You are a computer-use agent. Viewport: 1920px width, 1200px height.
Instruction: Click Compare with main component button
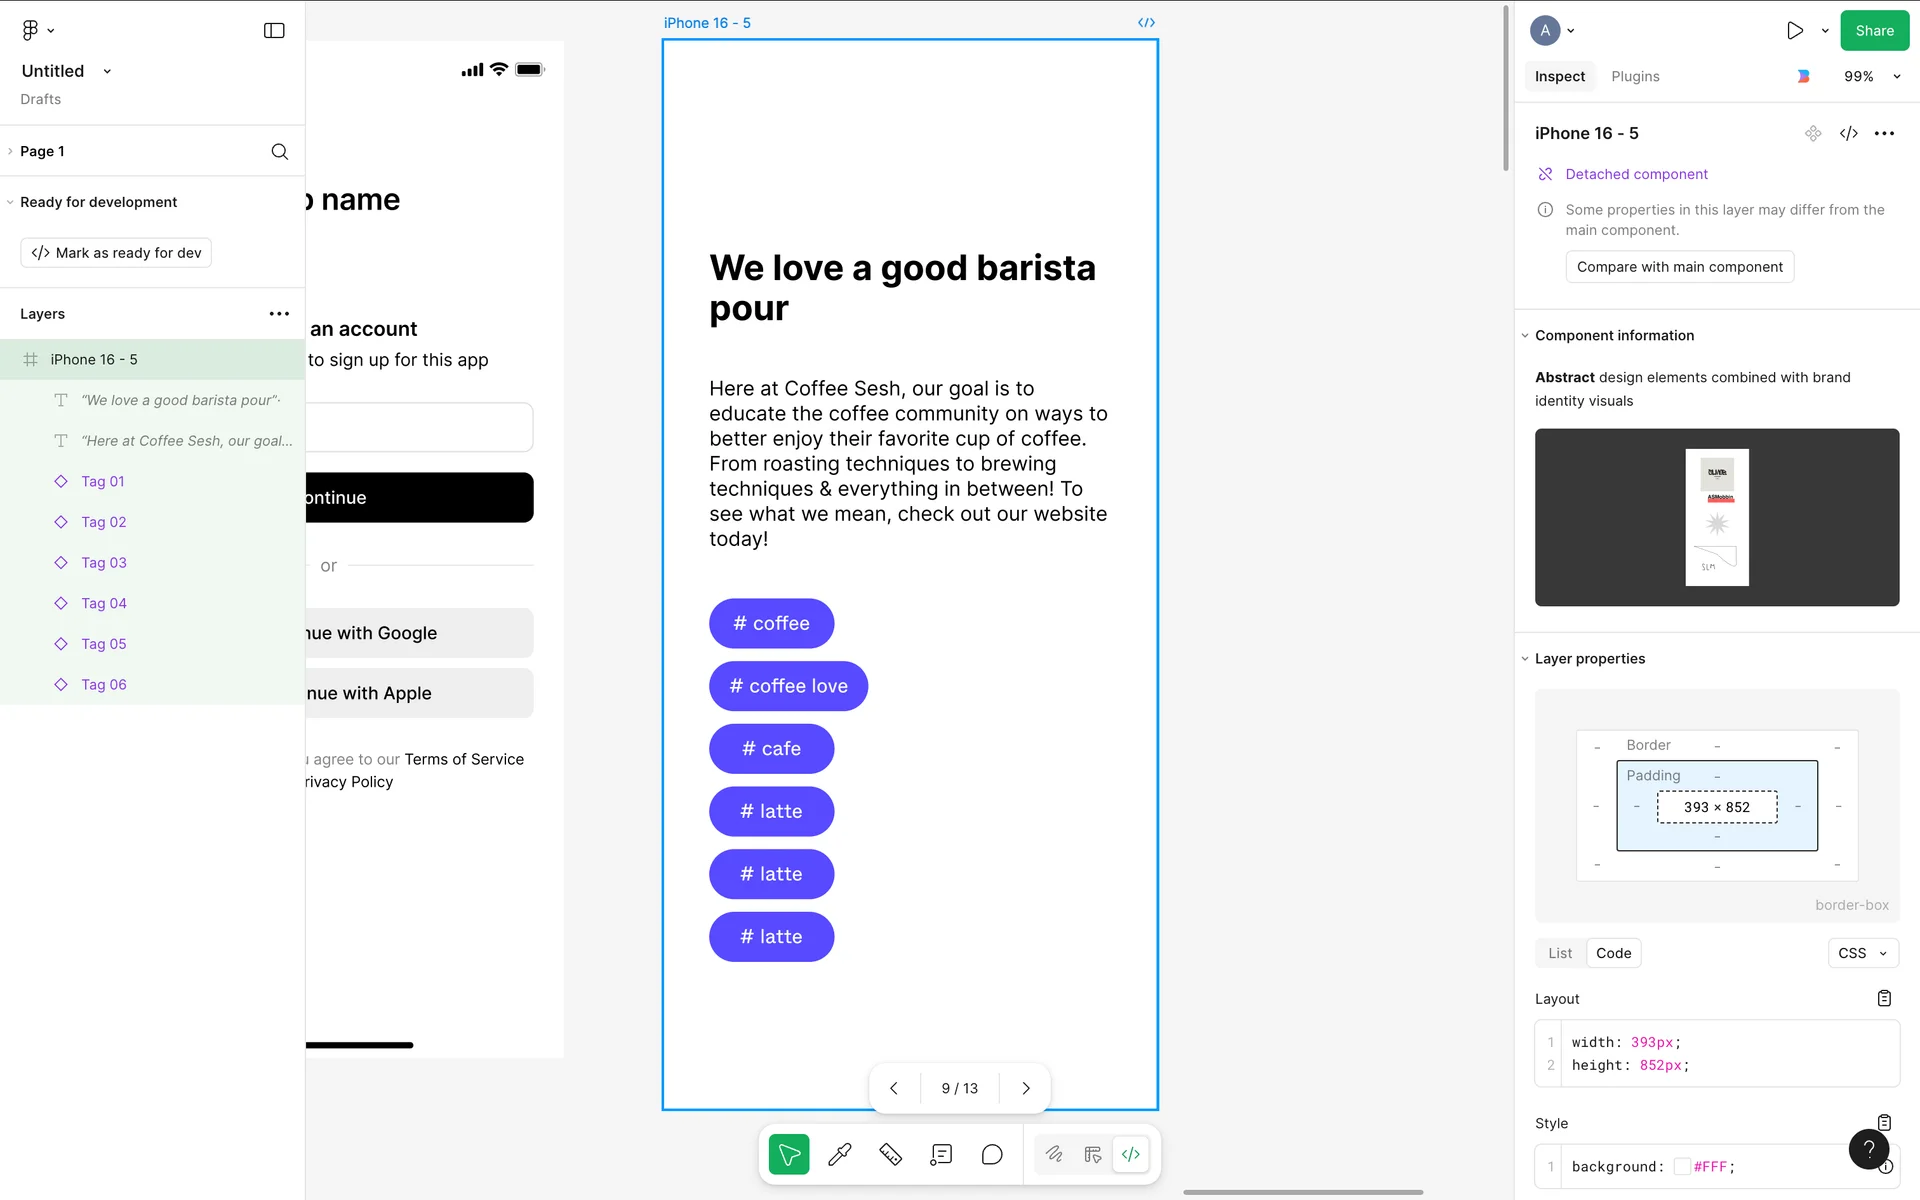[1679, 267]
